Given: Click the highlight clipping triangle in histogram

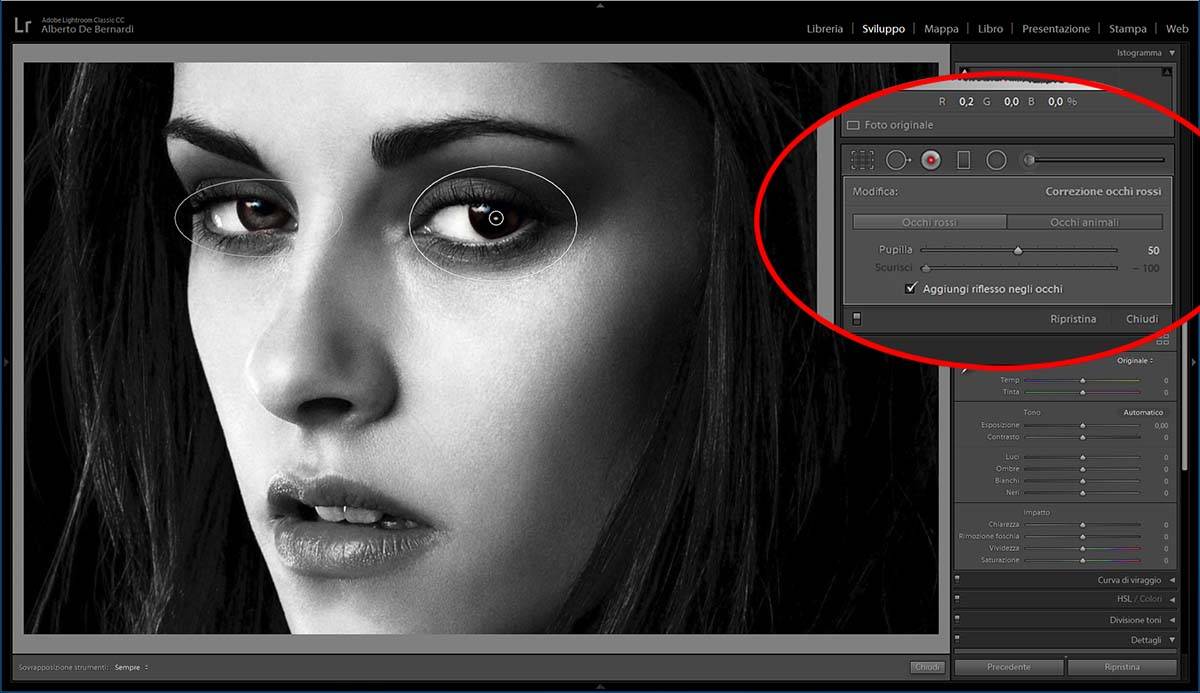Looking at the screenshot, I should (x=1167, y=73).
